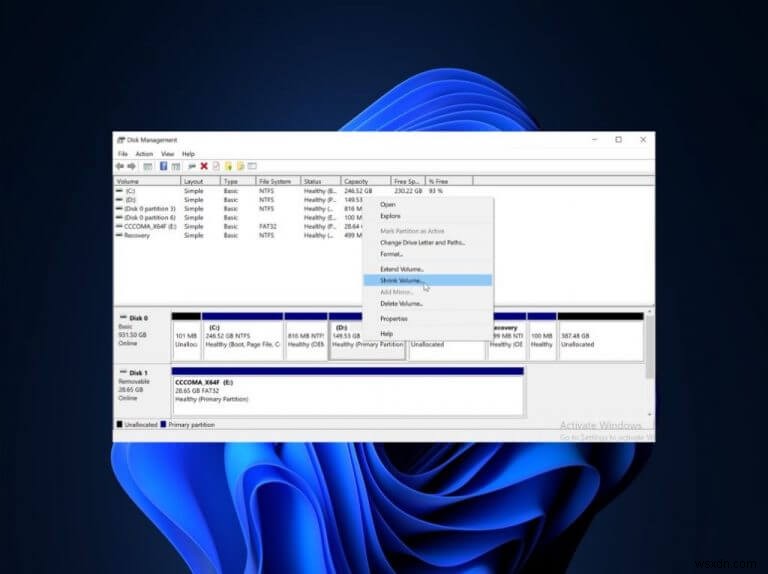Sort by the Type column header
Image resolution: width=768 pixels, height=574 pixels.
click(238, 181)
